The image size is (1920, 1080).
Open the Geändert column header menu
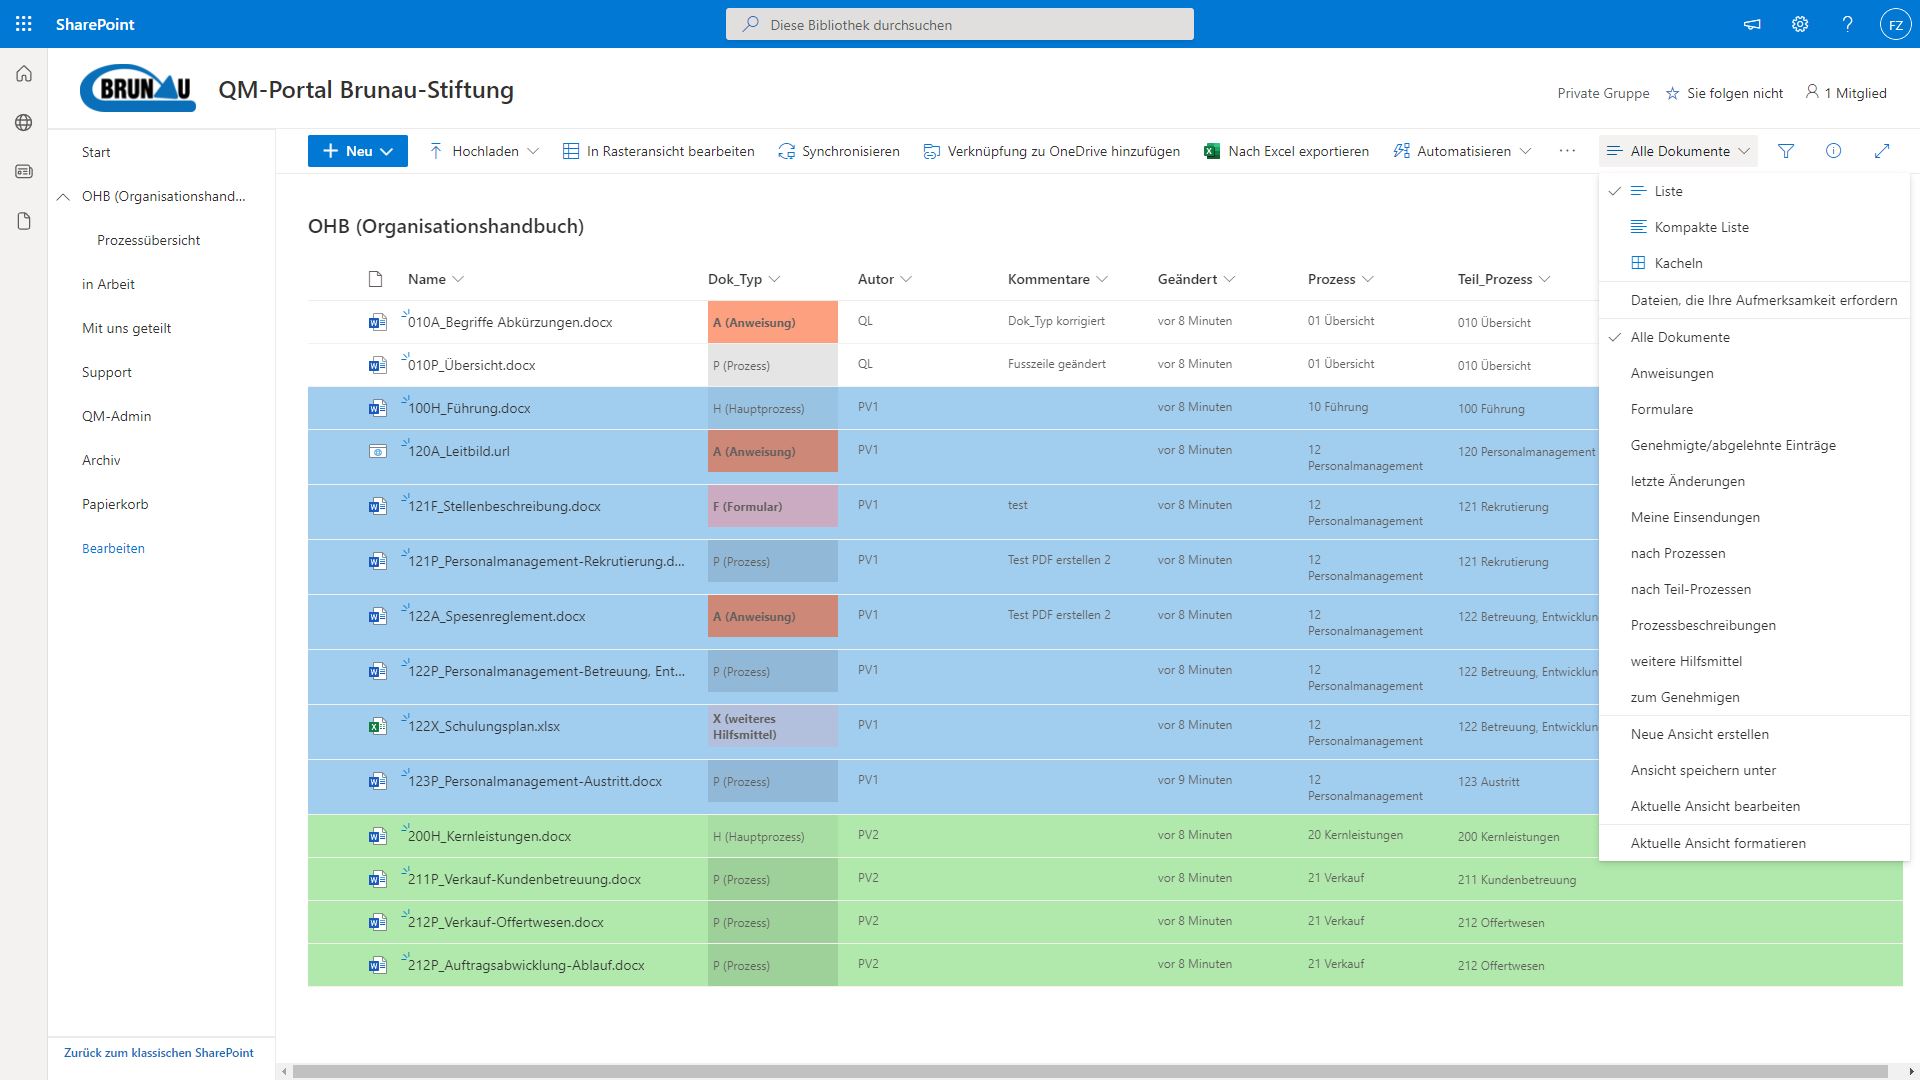click(x=1197, y=279)
